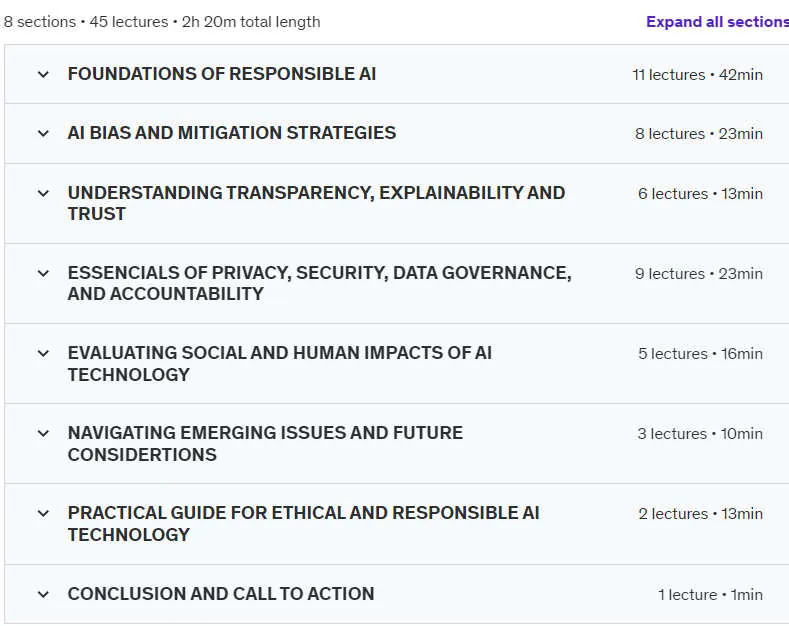Select UNDERSTANDING TRANSPARENCY, EXPLAINABILITY AND TRUST heading
The image size is (789, 626).
[x=317, y=203]
